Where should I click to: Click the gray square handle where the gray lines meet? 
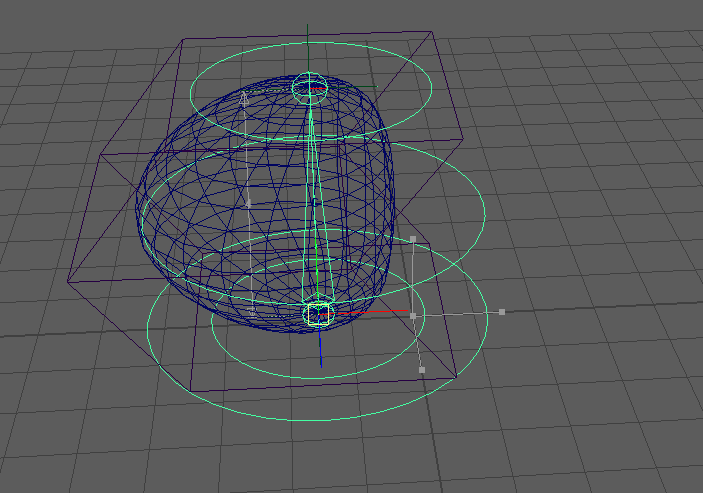click(x=413, y=316)
